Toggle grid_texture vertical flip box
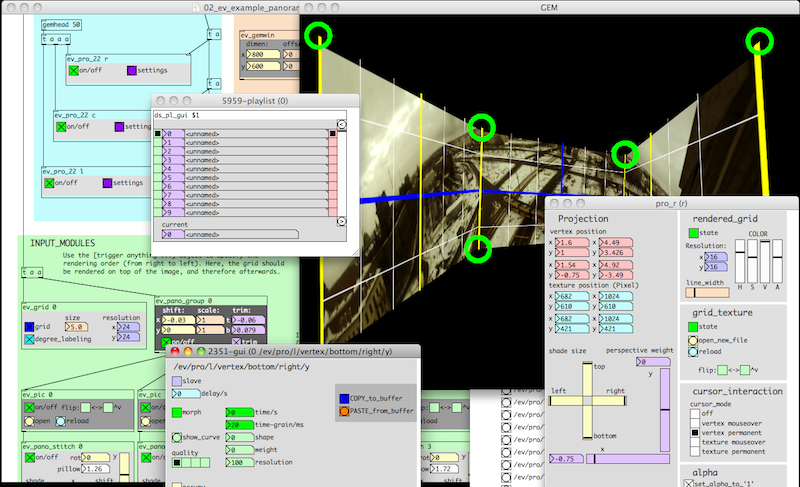The height and width of the screenshot is (487, 800). [x=745, y=370]
